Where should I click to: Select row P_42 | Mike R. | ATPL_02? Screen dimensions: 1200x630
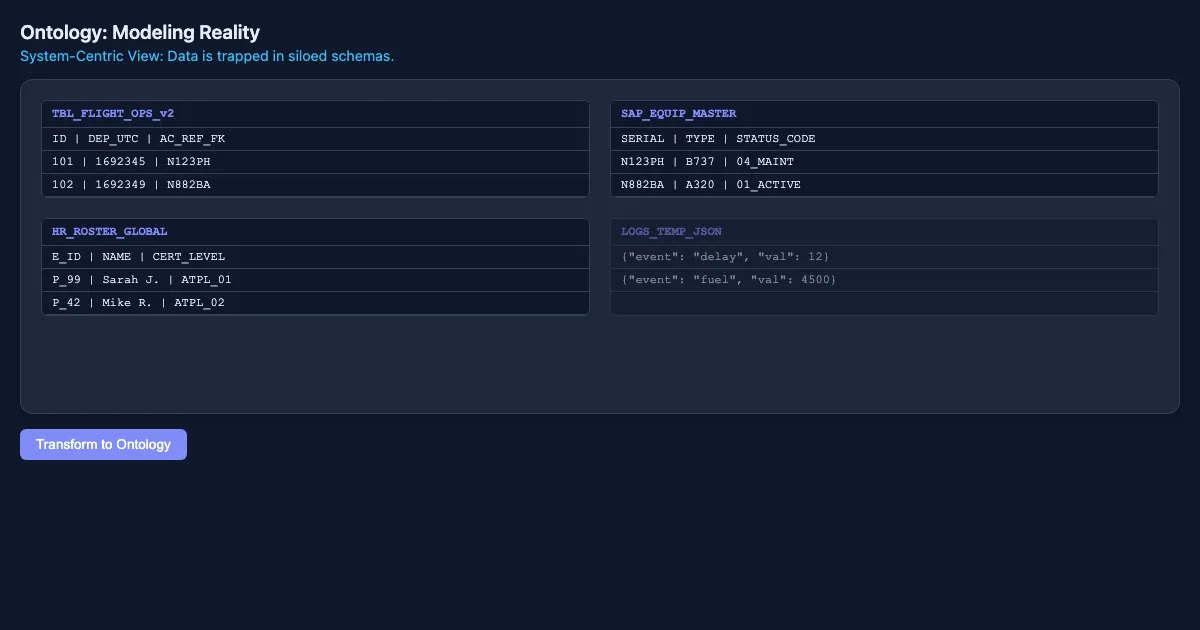[315, 303]
